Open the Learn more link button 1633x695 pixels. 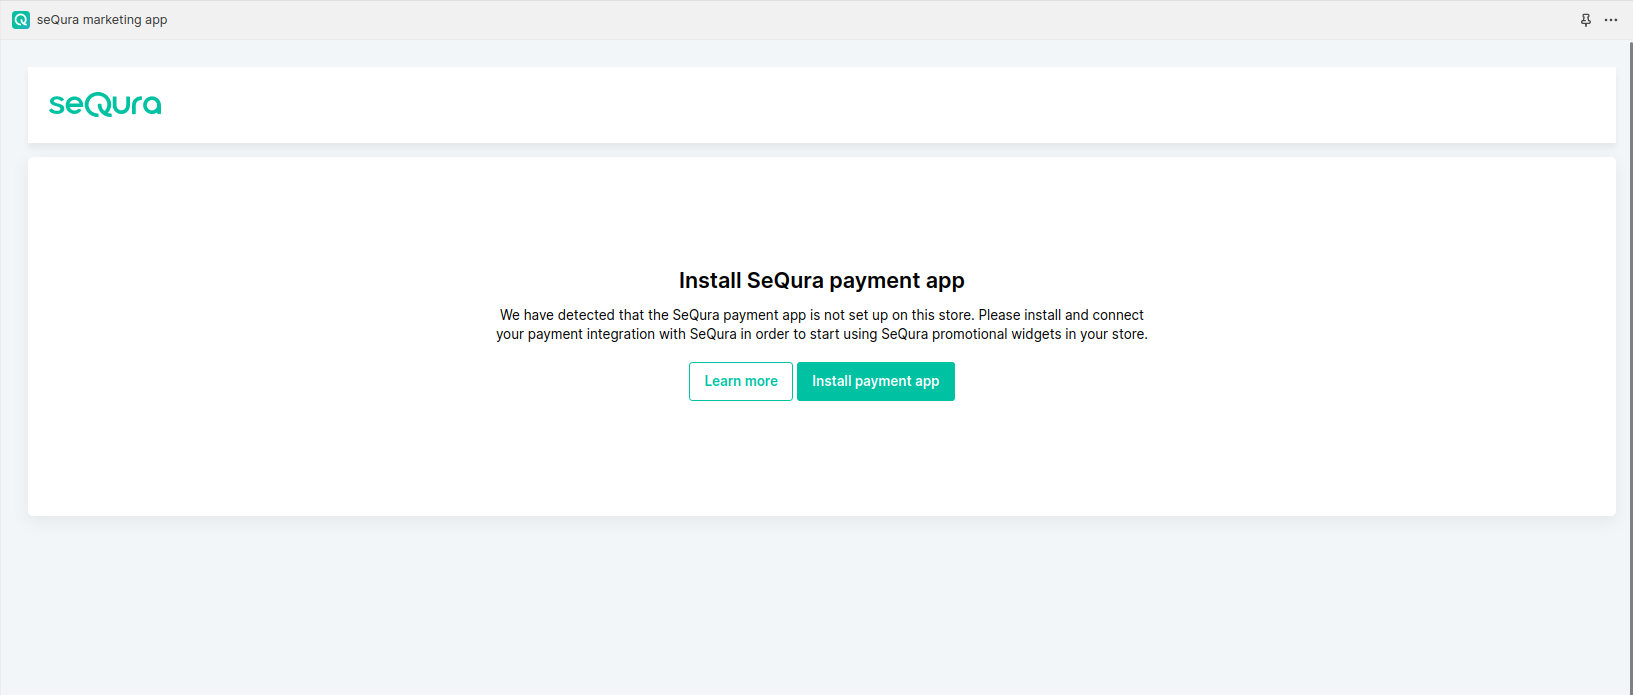740,381
